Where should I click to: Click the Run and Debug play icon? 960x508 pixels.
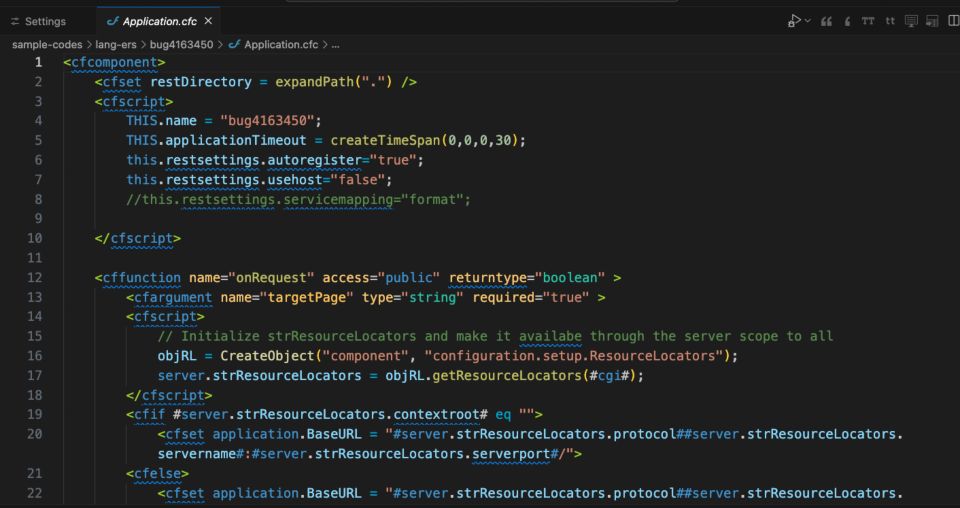click(x=794, y=21)
